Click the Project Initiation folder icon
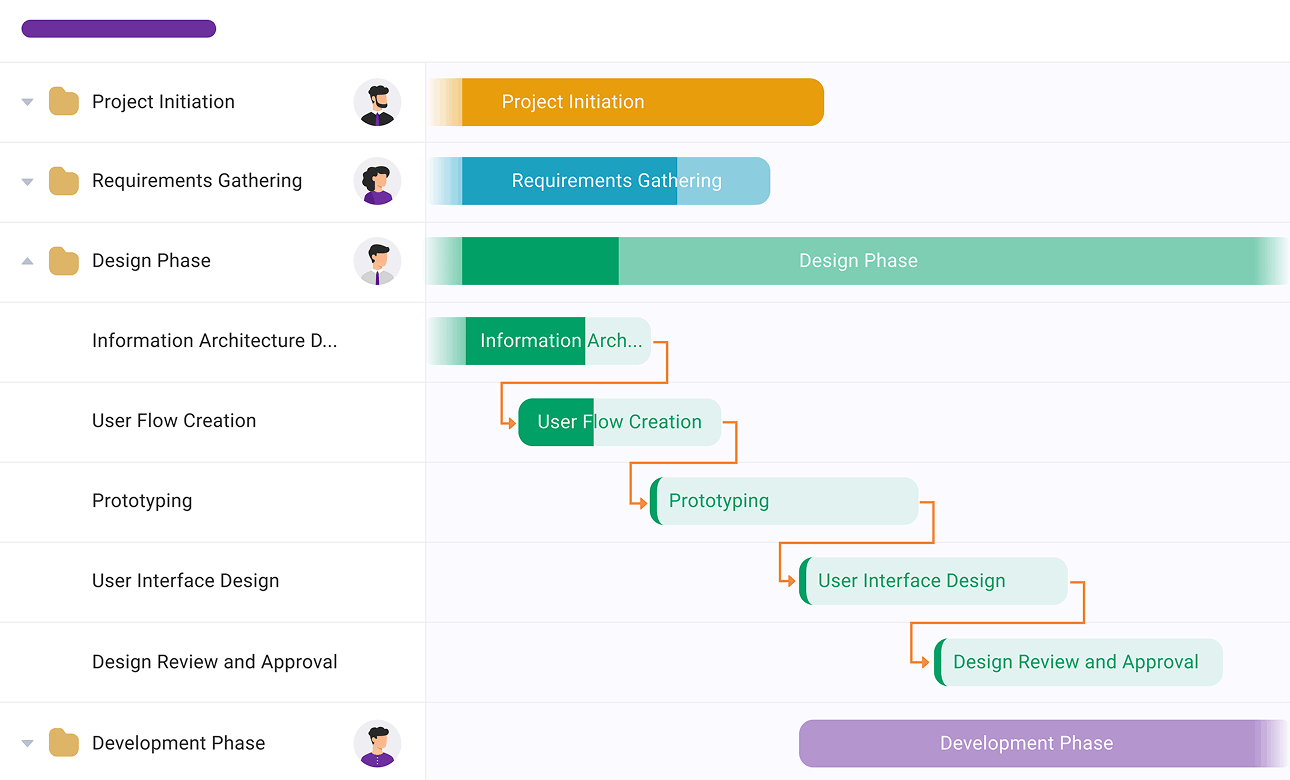 [64, 102]
